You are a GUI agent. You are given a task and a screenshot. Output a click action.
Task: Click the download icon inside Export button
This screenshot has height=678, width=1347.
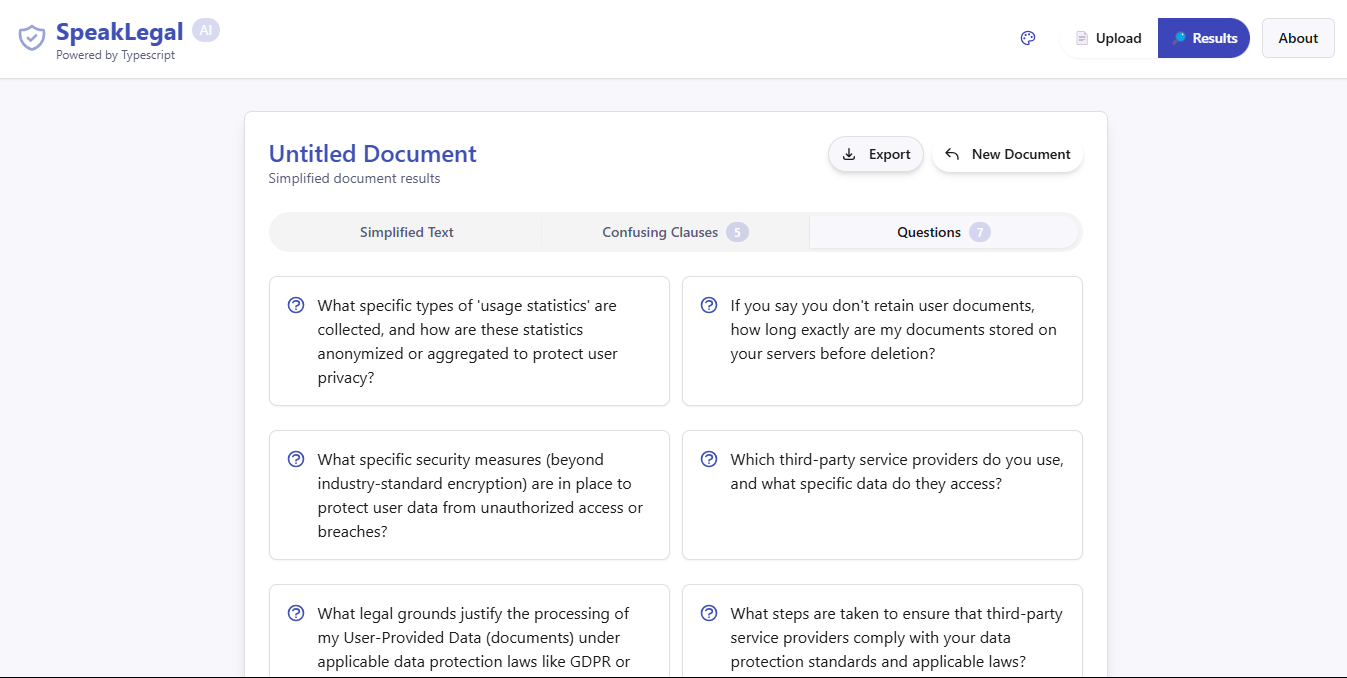pyautogui.click(x=849, y=154)
